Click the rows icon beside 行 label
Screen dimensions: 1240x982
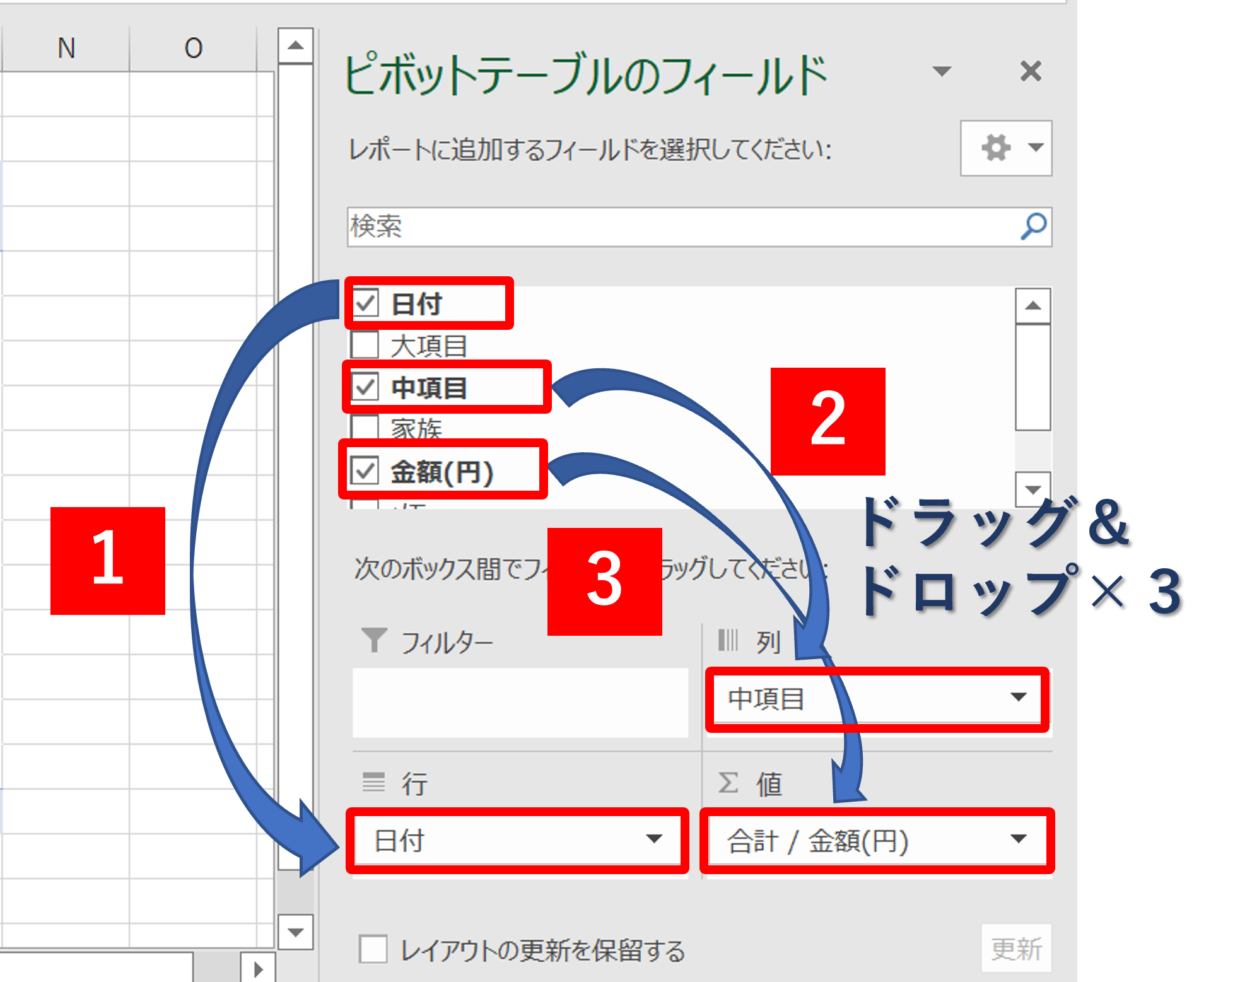[374, 783]
